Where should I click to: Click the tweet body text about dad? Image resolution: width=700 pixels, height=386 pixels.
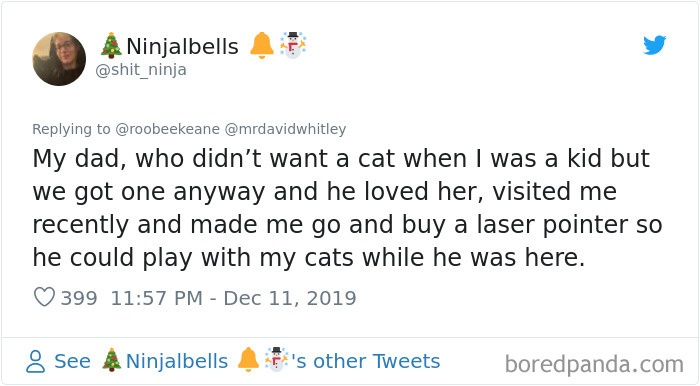click(x=347, y=208)
